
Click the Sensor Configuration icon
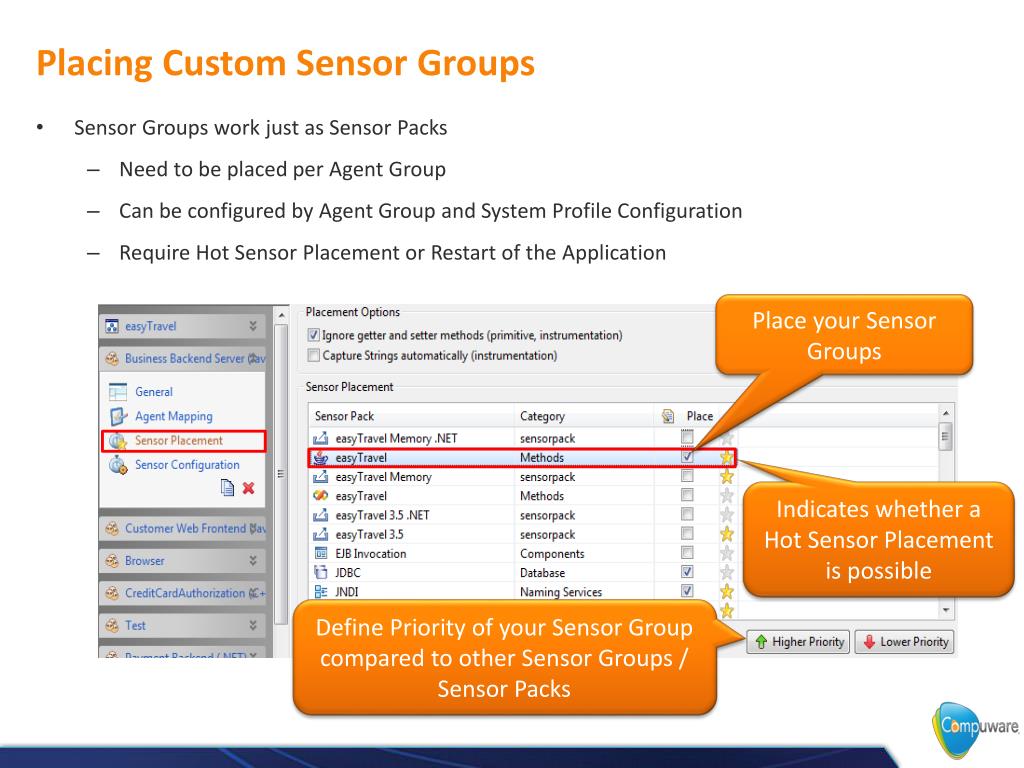118,465
